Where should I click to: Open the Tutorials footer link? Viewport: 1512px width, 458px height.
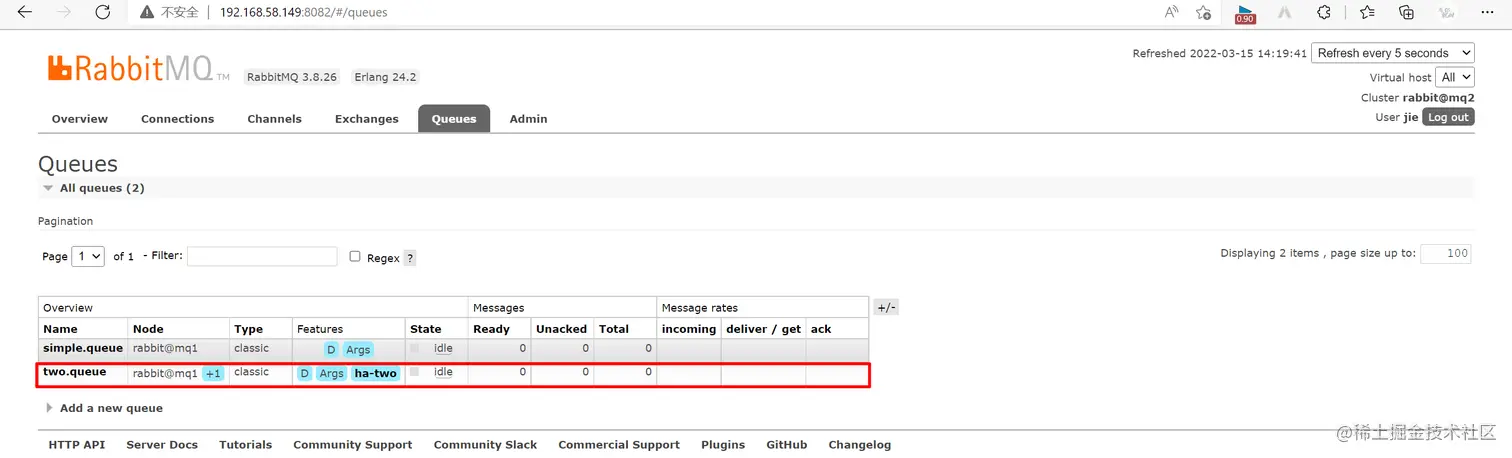pyautogui.click(x=245, y=445)
